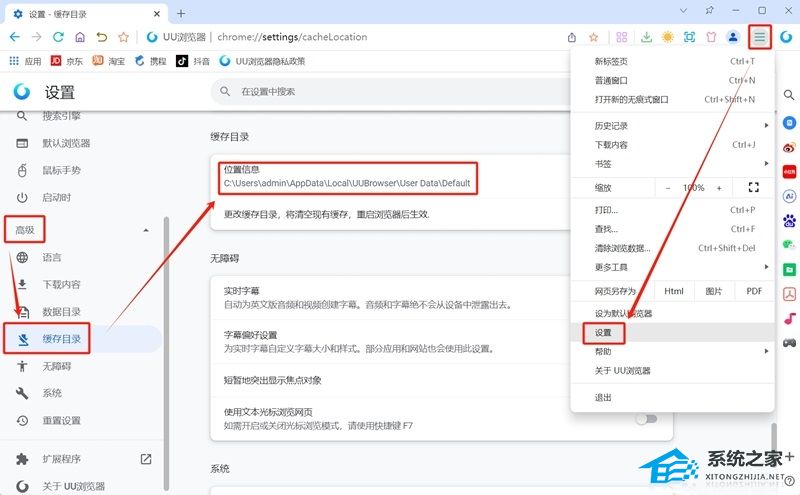Open 默认浏览器 settings section

tap(82, 143)
